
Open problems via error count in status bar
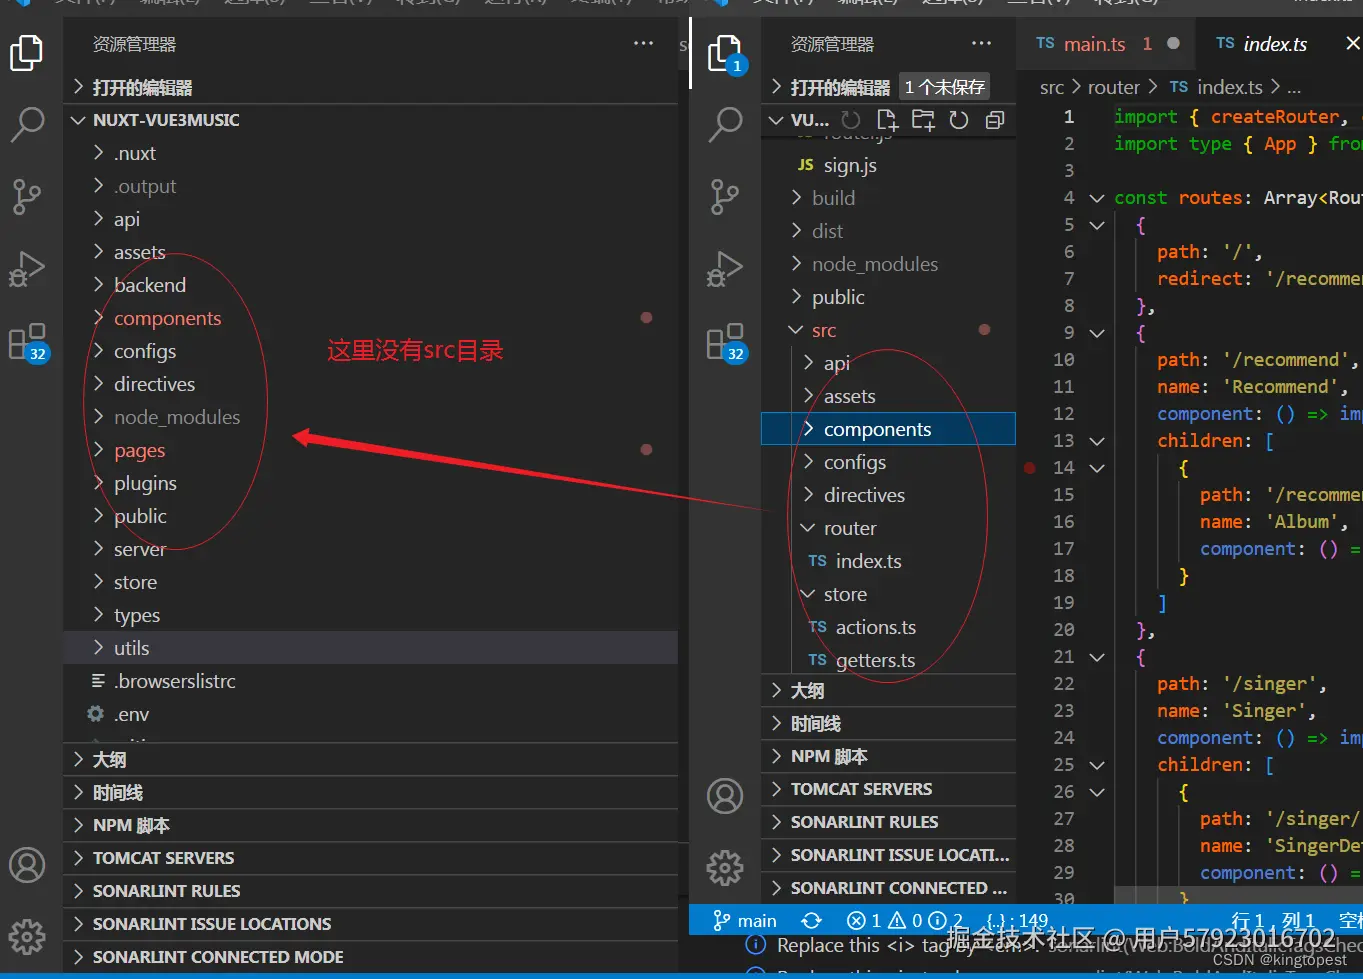click(864, 921)
